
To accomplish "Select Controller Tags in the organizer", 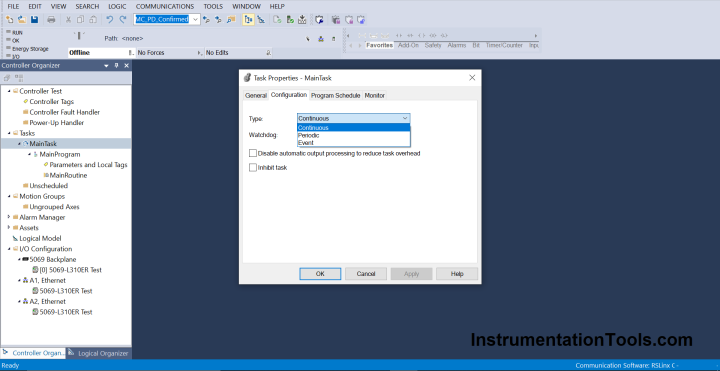I will [51, 101].
